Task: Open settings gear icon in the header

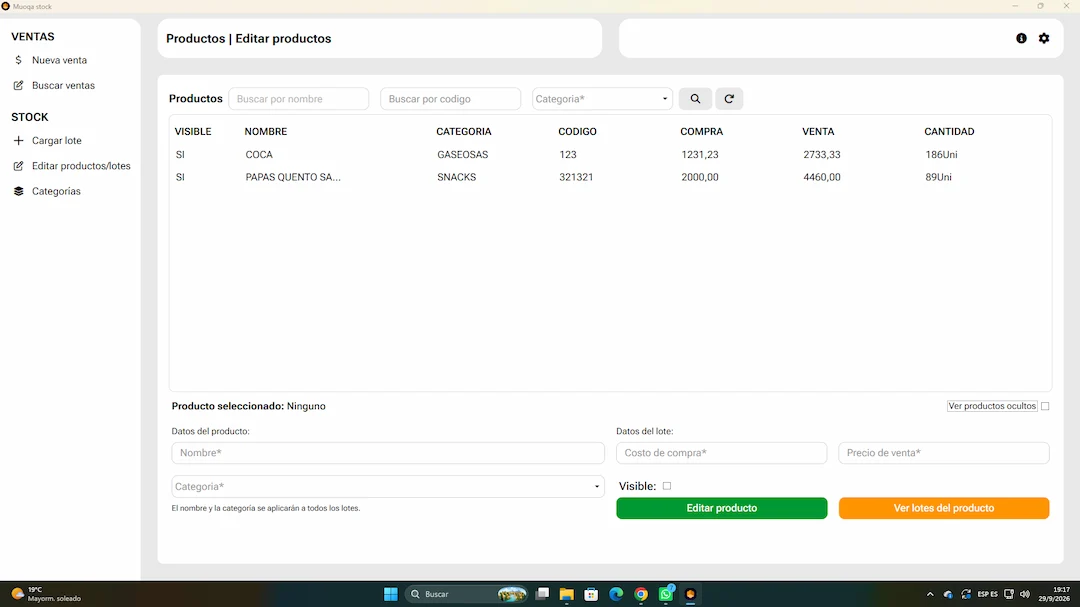Action: coord(1044,39)
